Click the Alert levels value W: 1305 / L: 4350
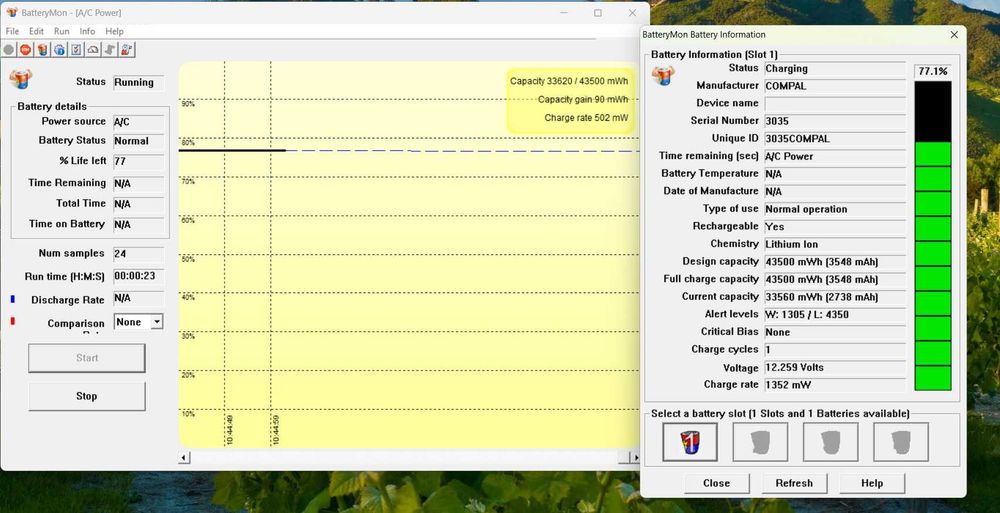Viewport: 1000px width, 513px height. [835, 315]
